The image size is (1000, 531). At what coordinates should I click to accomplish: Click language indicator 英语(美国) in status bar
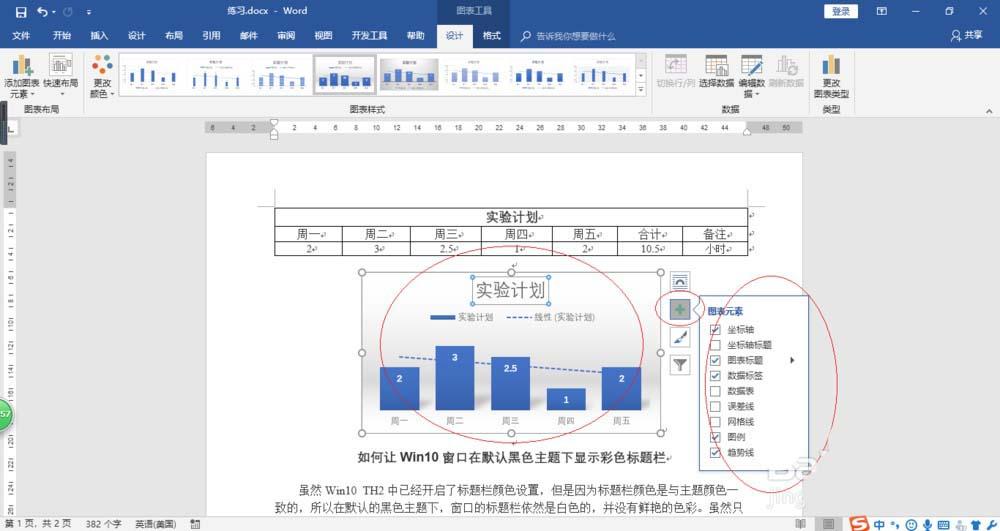coord(155,523)
